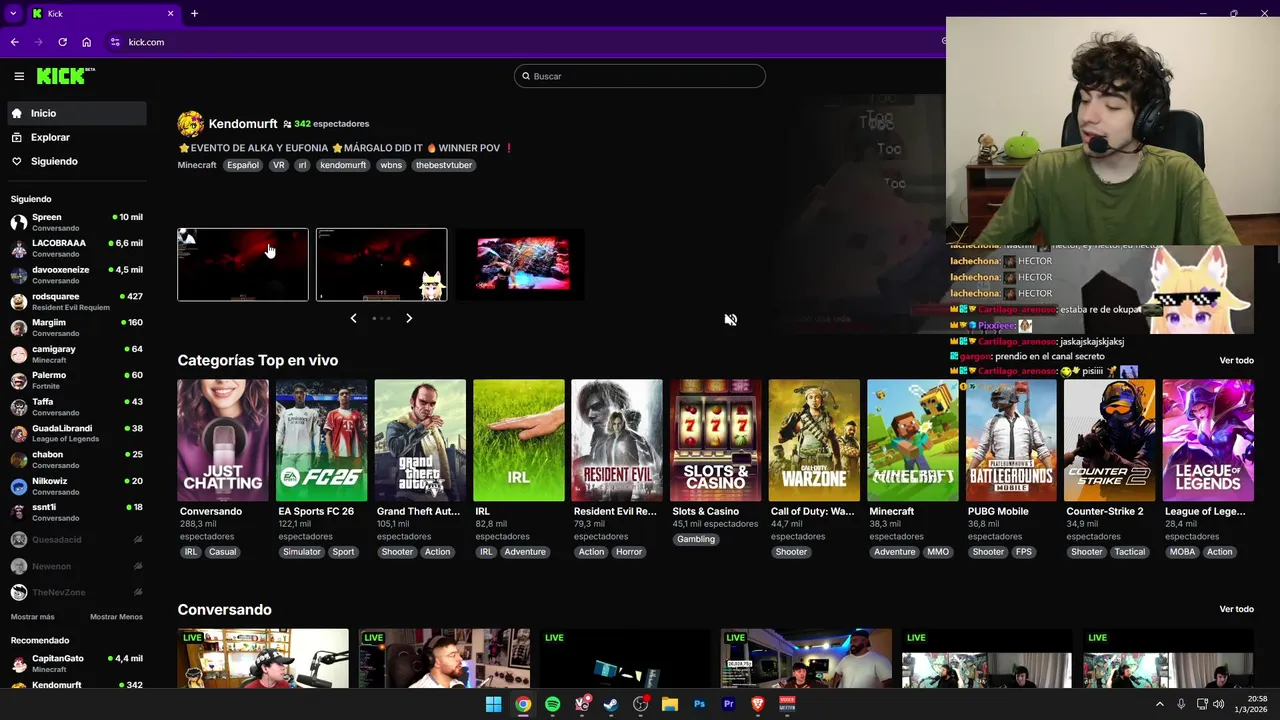Open OBS Studio from the taskbar
This screenshot has width=1280, height=720.
(641, 704)
